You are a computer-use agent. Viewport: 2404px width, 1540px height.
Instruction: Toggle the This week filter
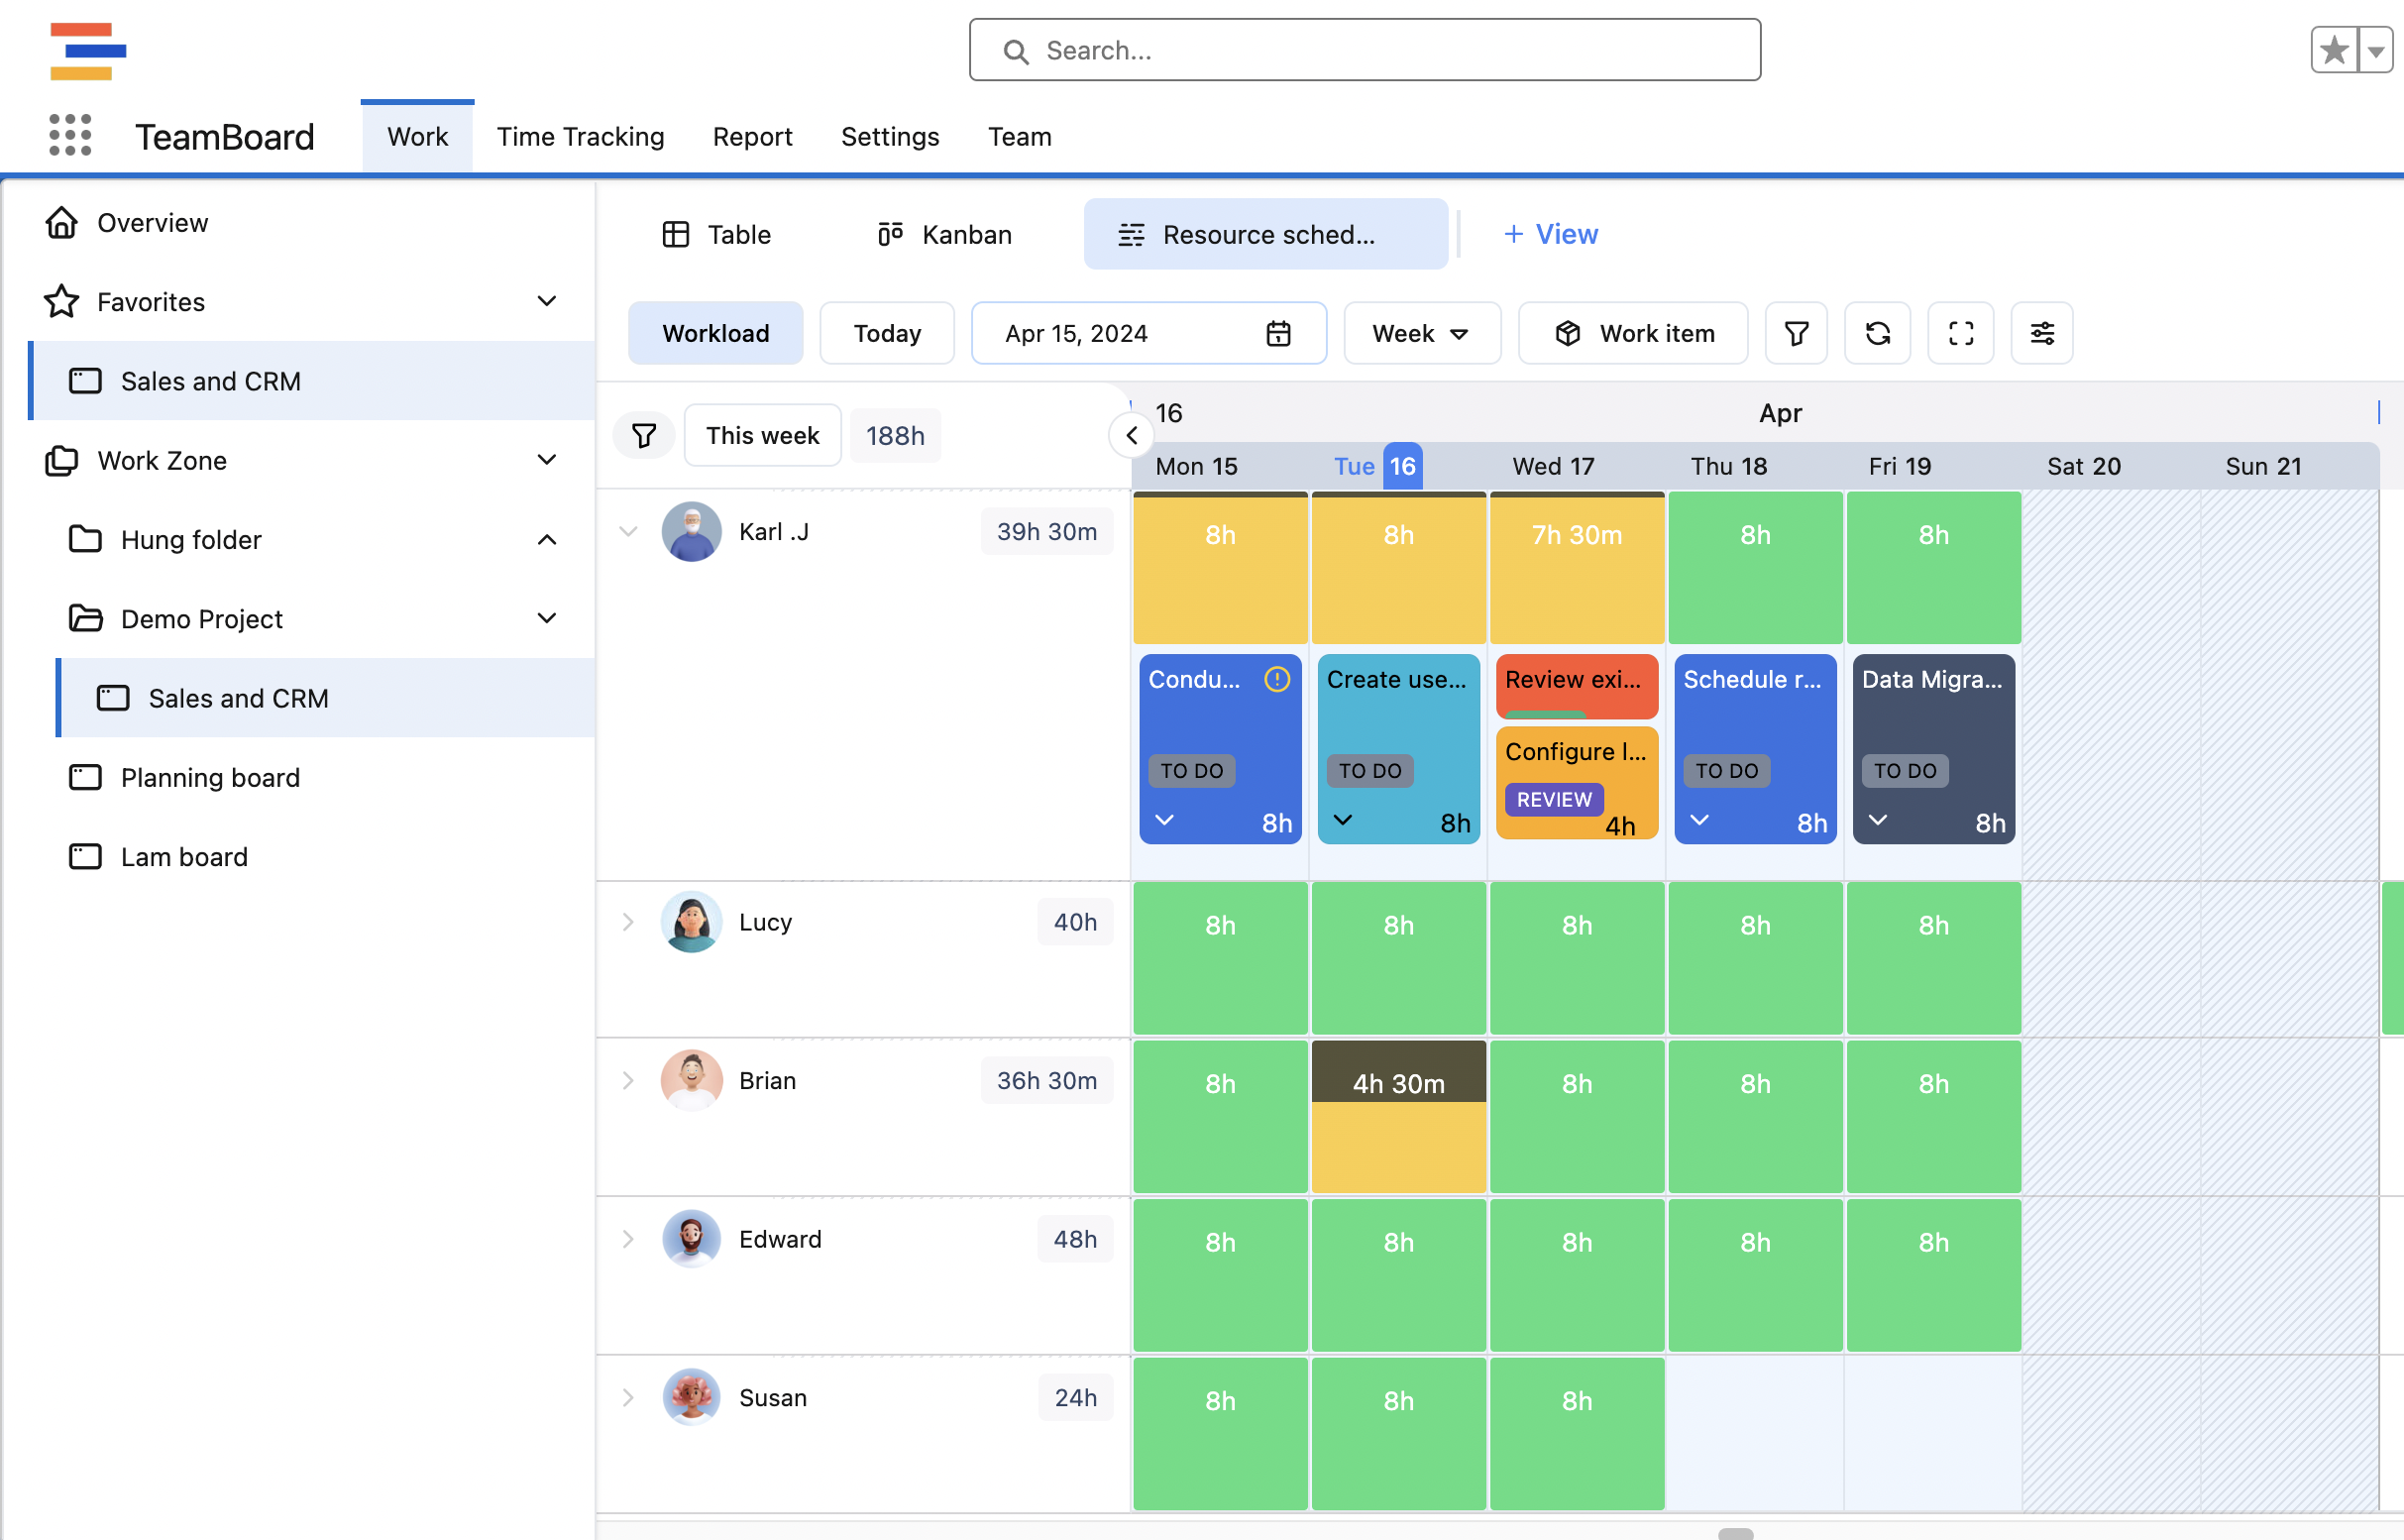tap(762, 435)
